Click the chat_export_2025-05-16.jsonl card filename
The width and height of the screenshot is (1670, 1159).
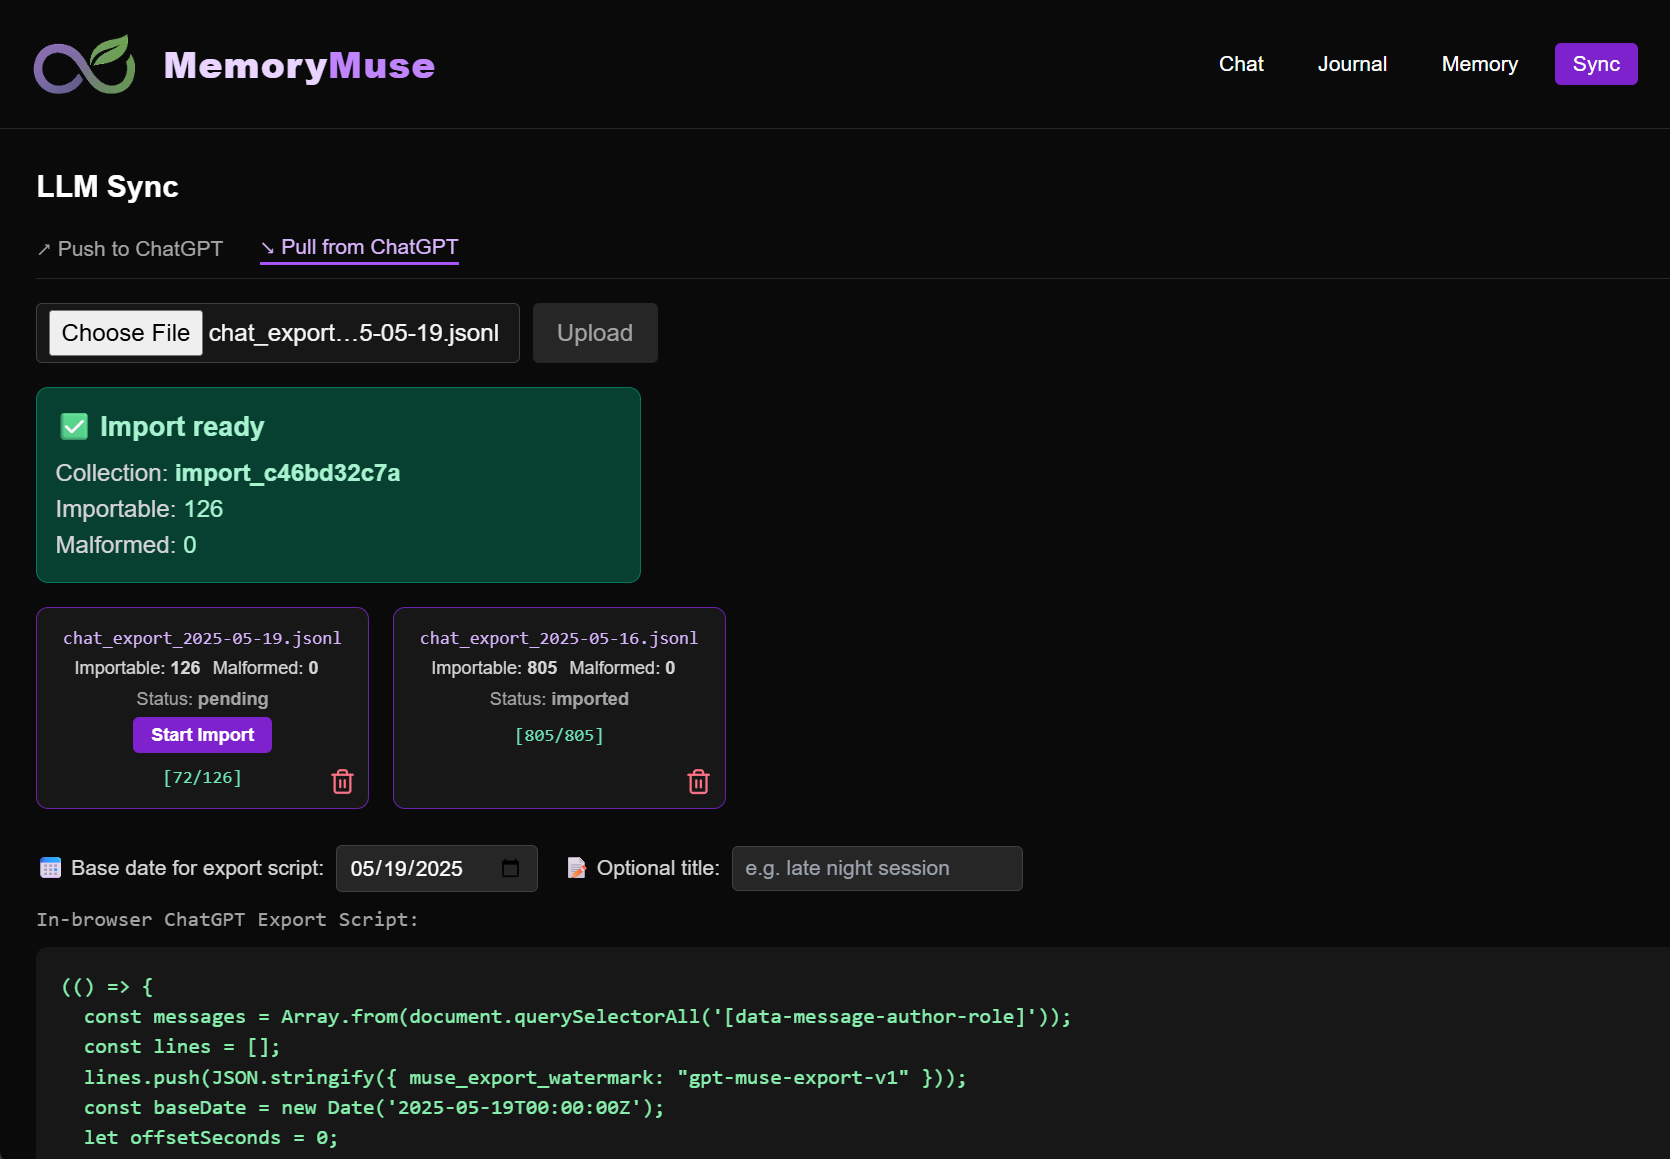click(559, 638)
